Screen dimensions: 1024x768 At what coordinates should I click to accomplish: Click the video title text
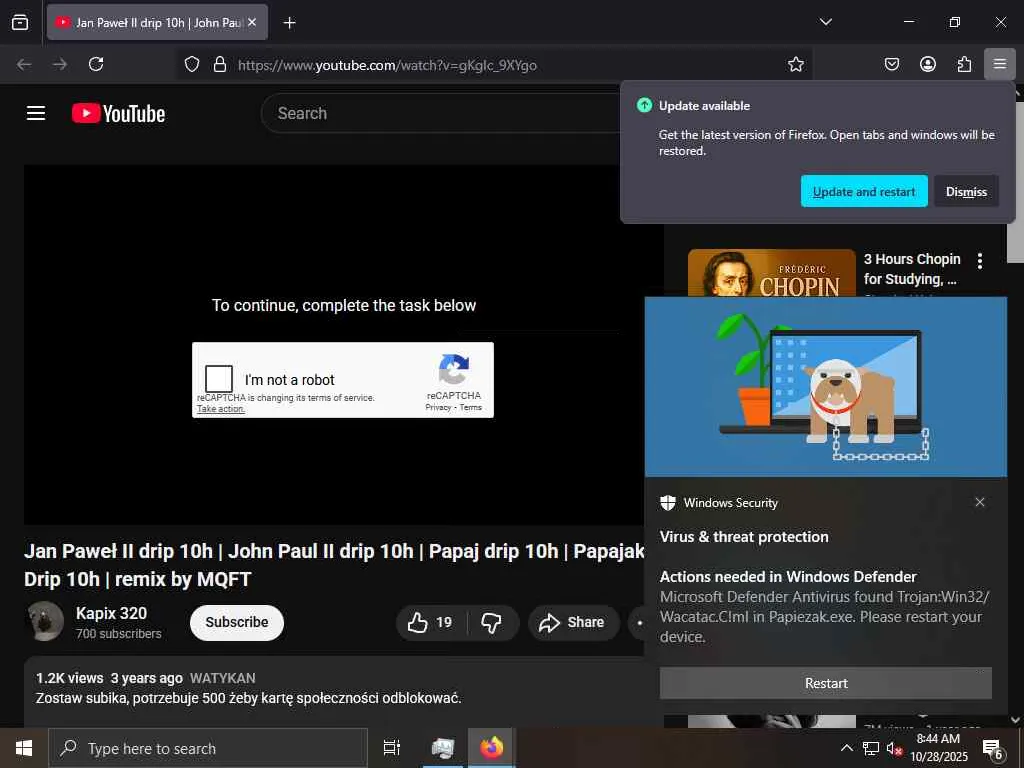point(334,565)
